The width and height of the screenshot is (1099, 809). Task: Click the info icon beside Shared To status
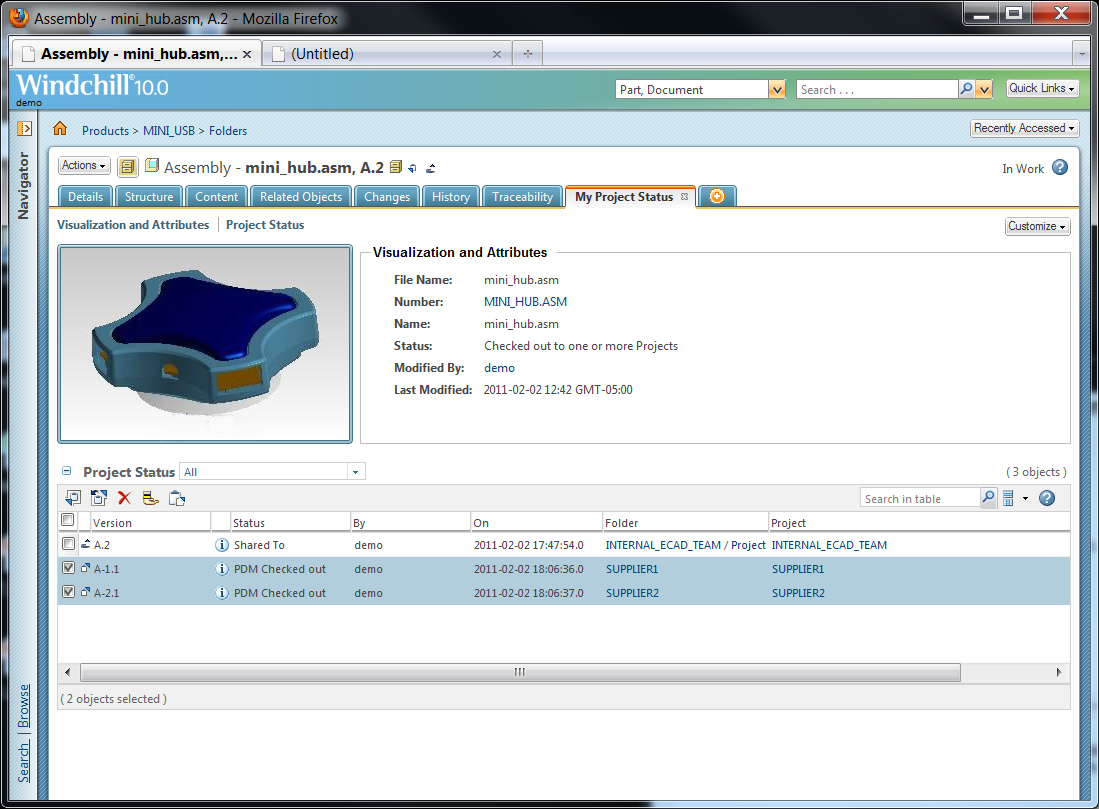coord(222,544)
